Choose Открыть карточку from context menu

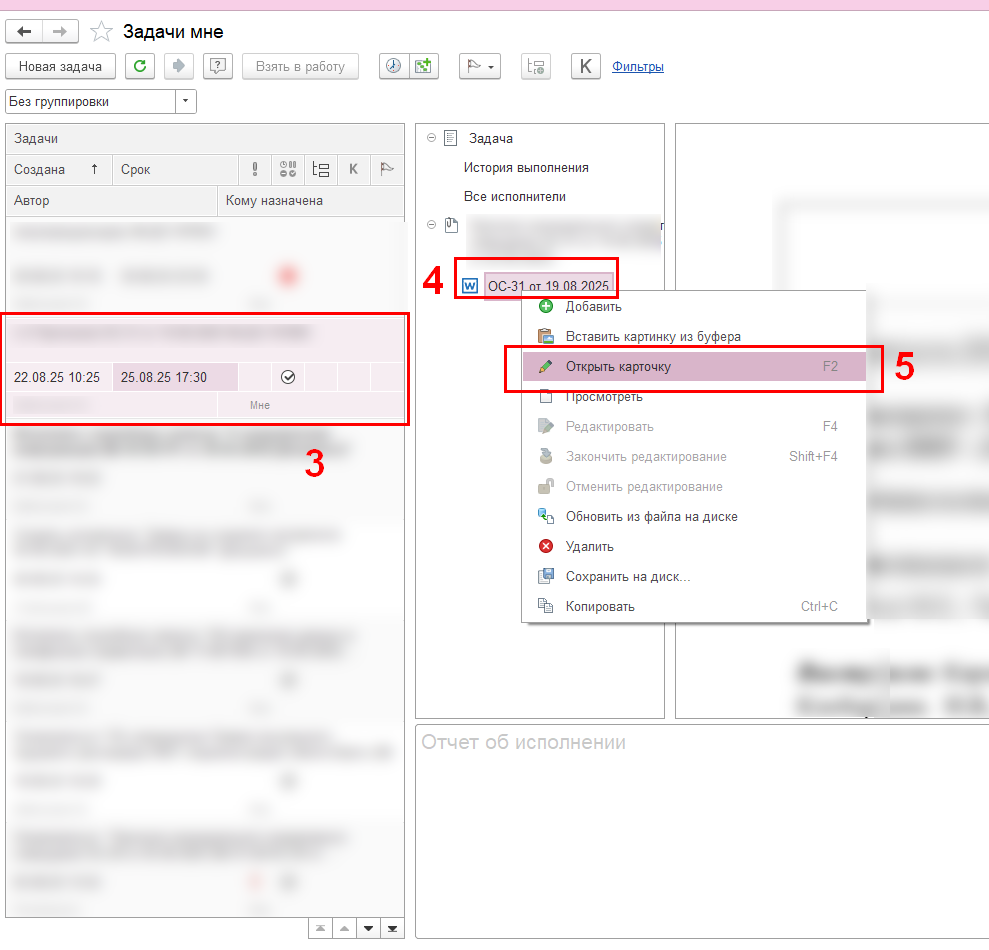pyautogui.click(x=618, y=367)
